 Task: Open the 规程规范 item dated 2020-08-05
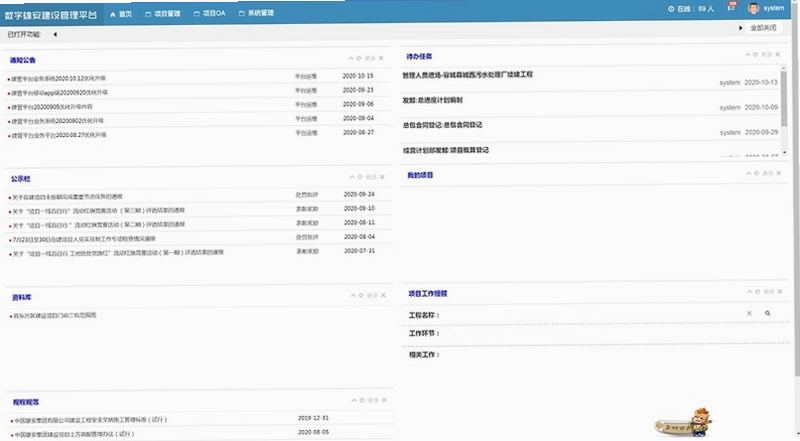(73, 434)
